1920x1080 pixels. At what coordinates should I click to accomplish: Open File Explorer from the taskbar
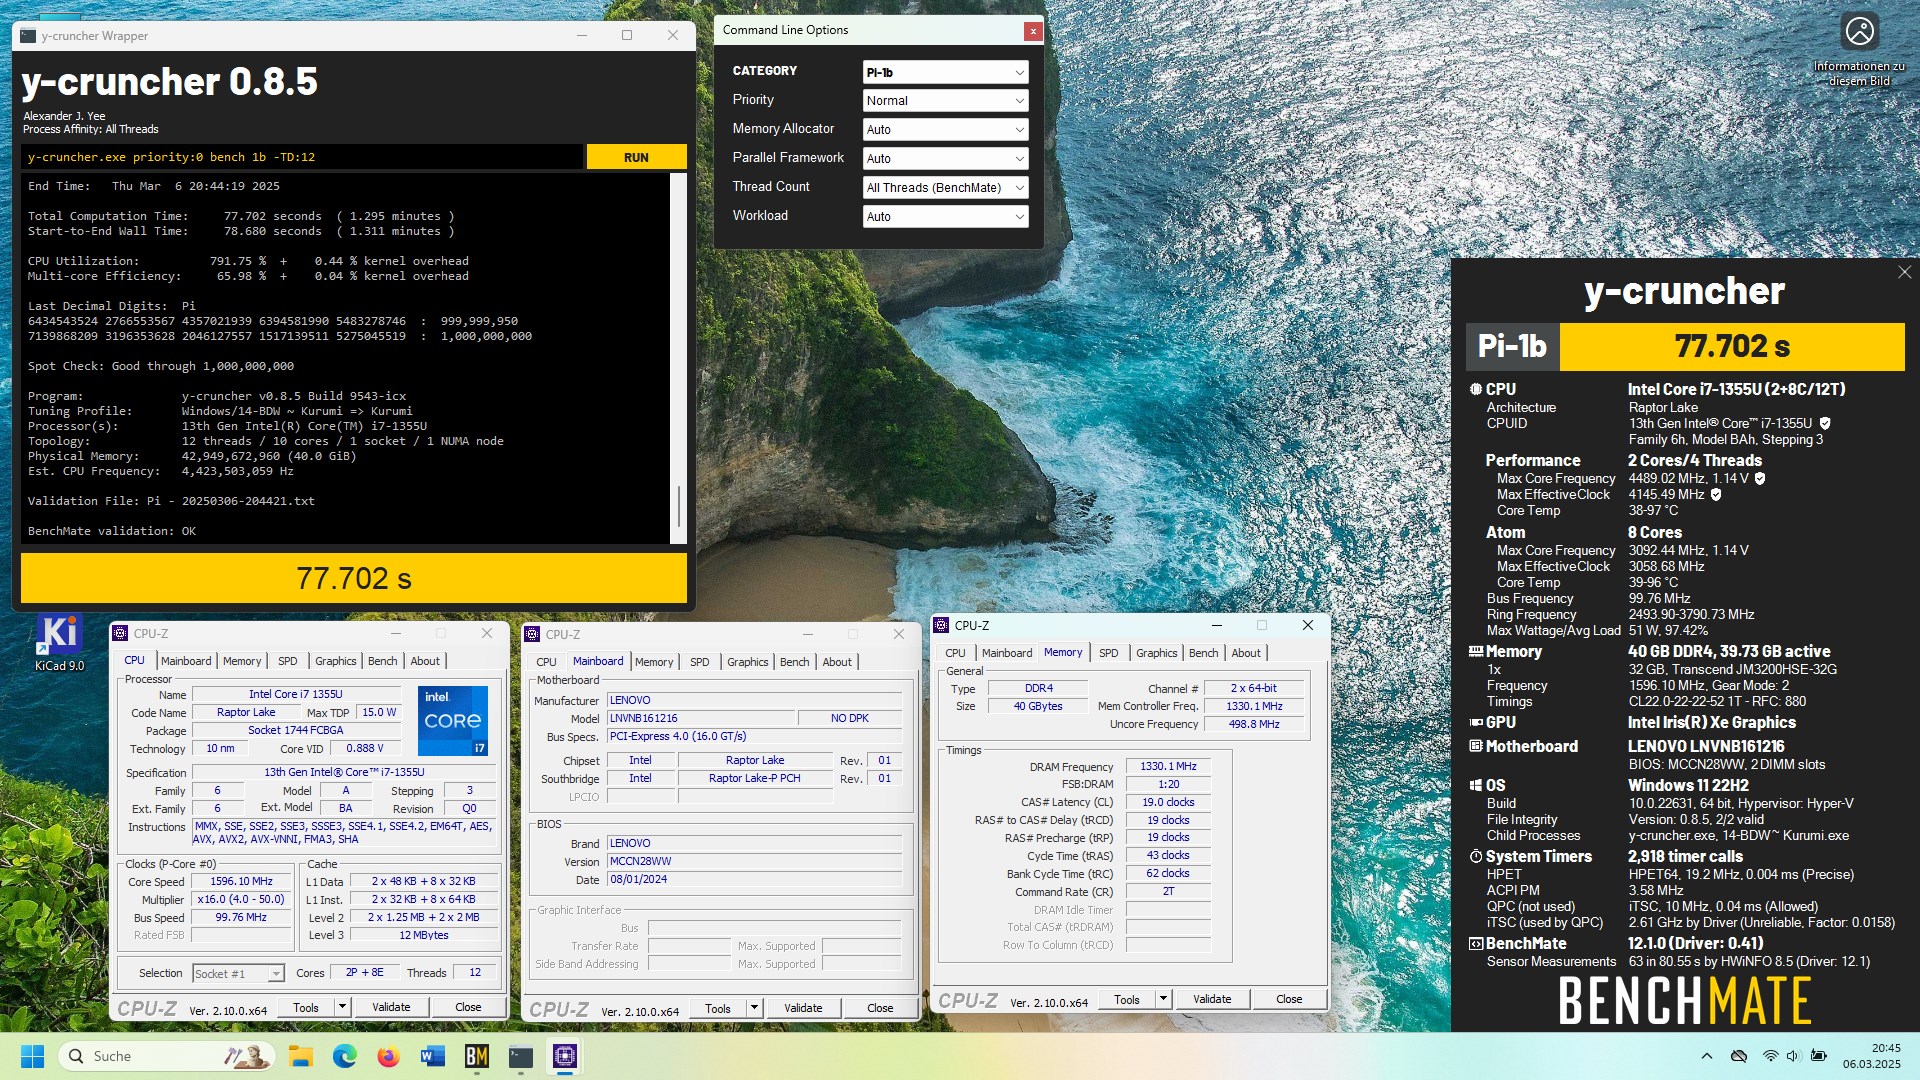(x=300, y=1056)
